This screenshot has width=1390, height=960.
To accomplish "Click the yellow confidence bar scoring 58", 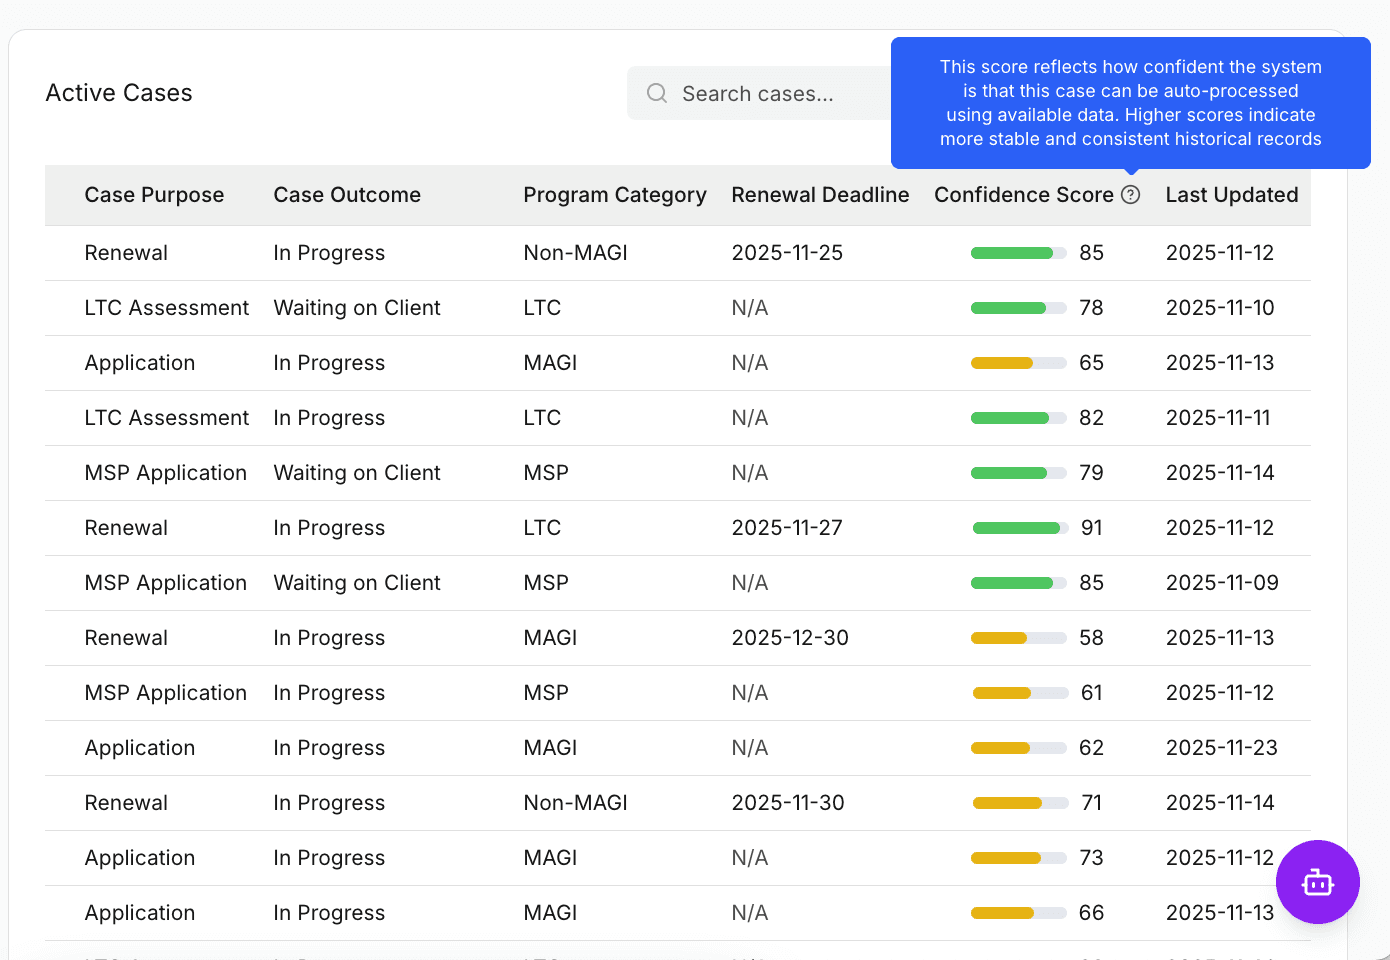I will pos(1018,638).
